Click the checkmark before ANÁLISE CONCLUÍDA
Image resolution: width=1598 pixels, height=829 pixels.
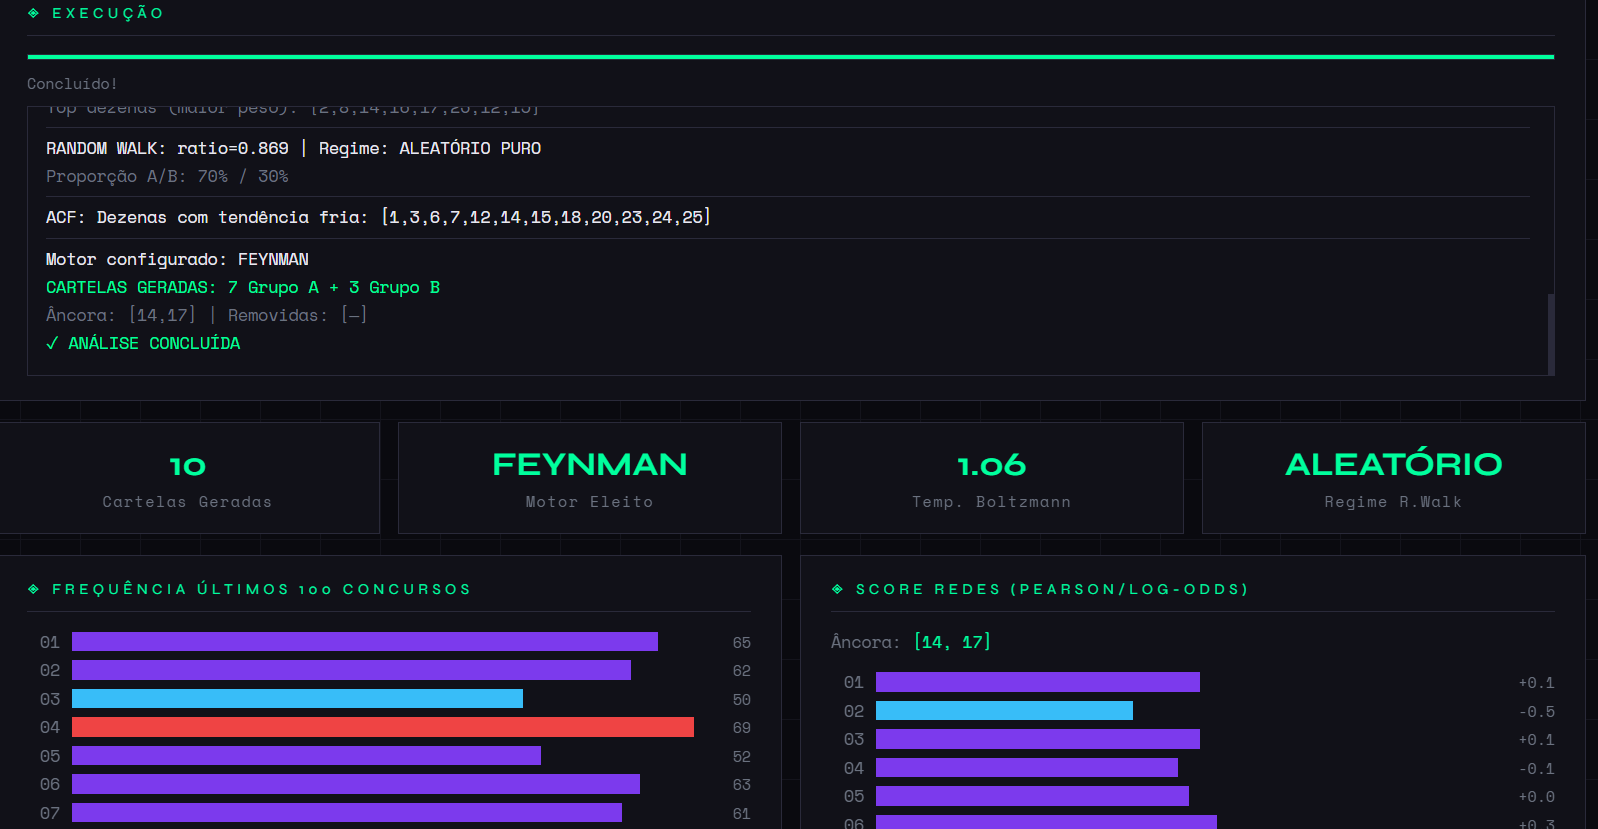click(52, 343)
